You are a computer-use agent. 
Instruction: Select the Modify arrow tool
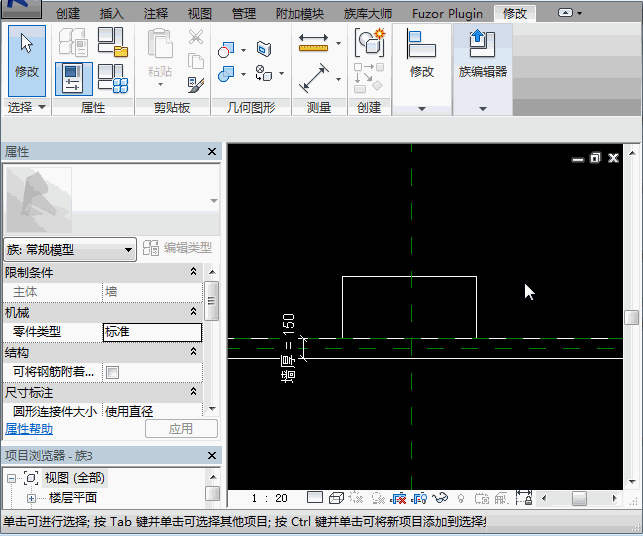(26, 58)
